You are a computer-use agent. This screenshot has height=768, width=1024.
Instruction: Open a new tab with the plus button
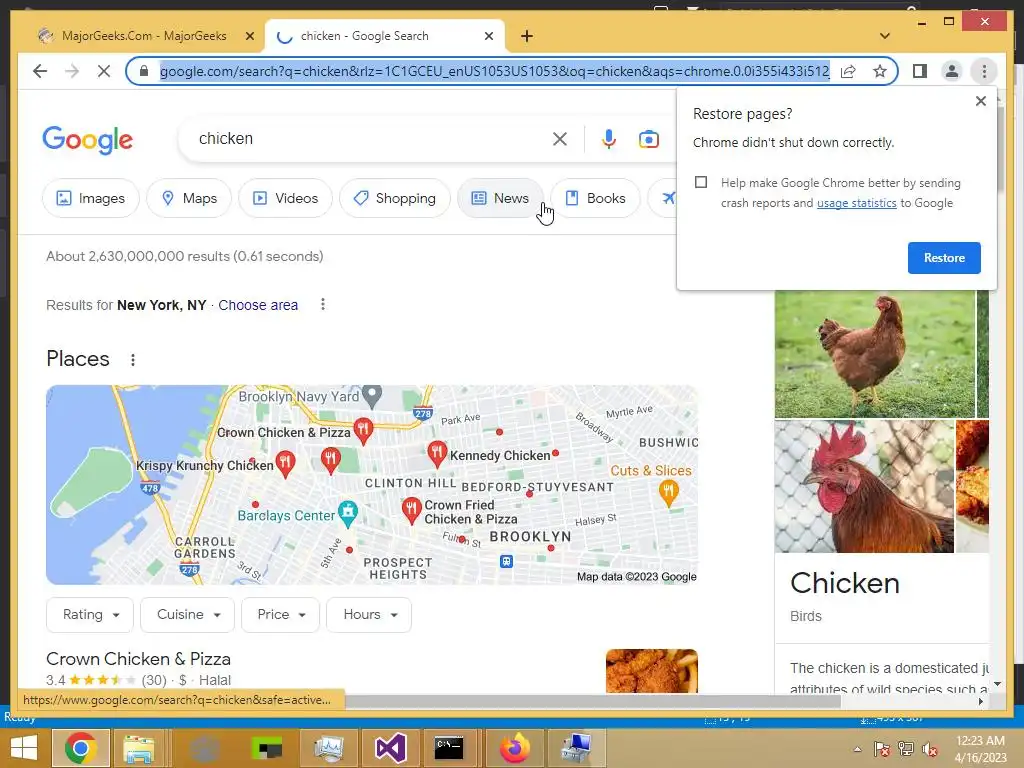click(x=527, y=36)
